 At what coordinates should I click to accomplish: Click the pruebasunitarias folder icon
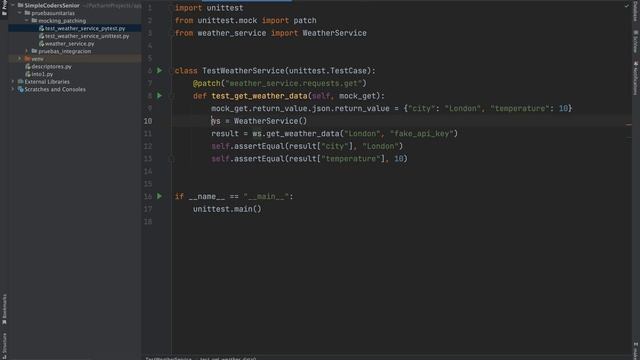coord(27,13)
